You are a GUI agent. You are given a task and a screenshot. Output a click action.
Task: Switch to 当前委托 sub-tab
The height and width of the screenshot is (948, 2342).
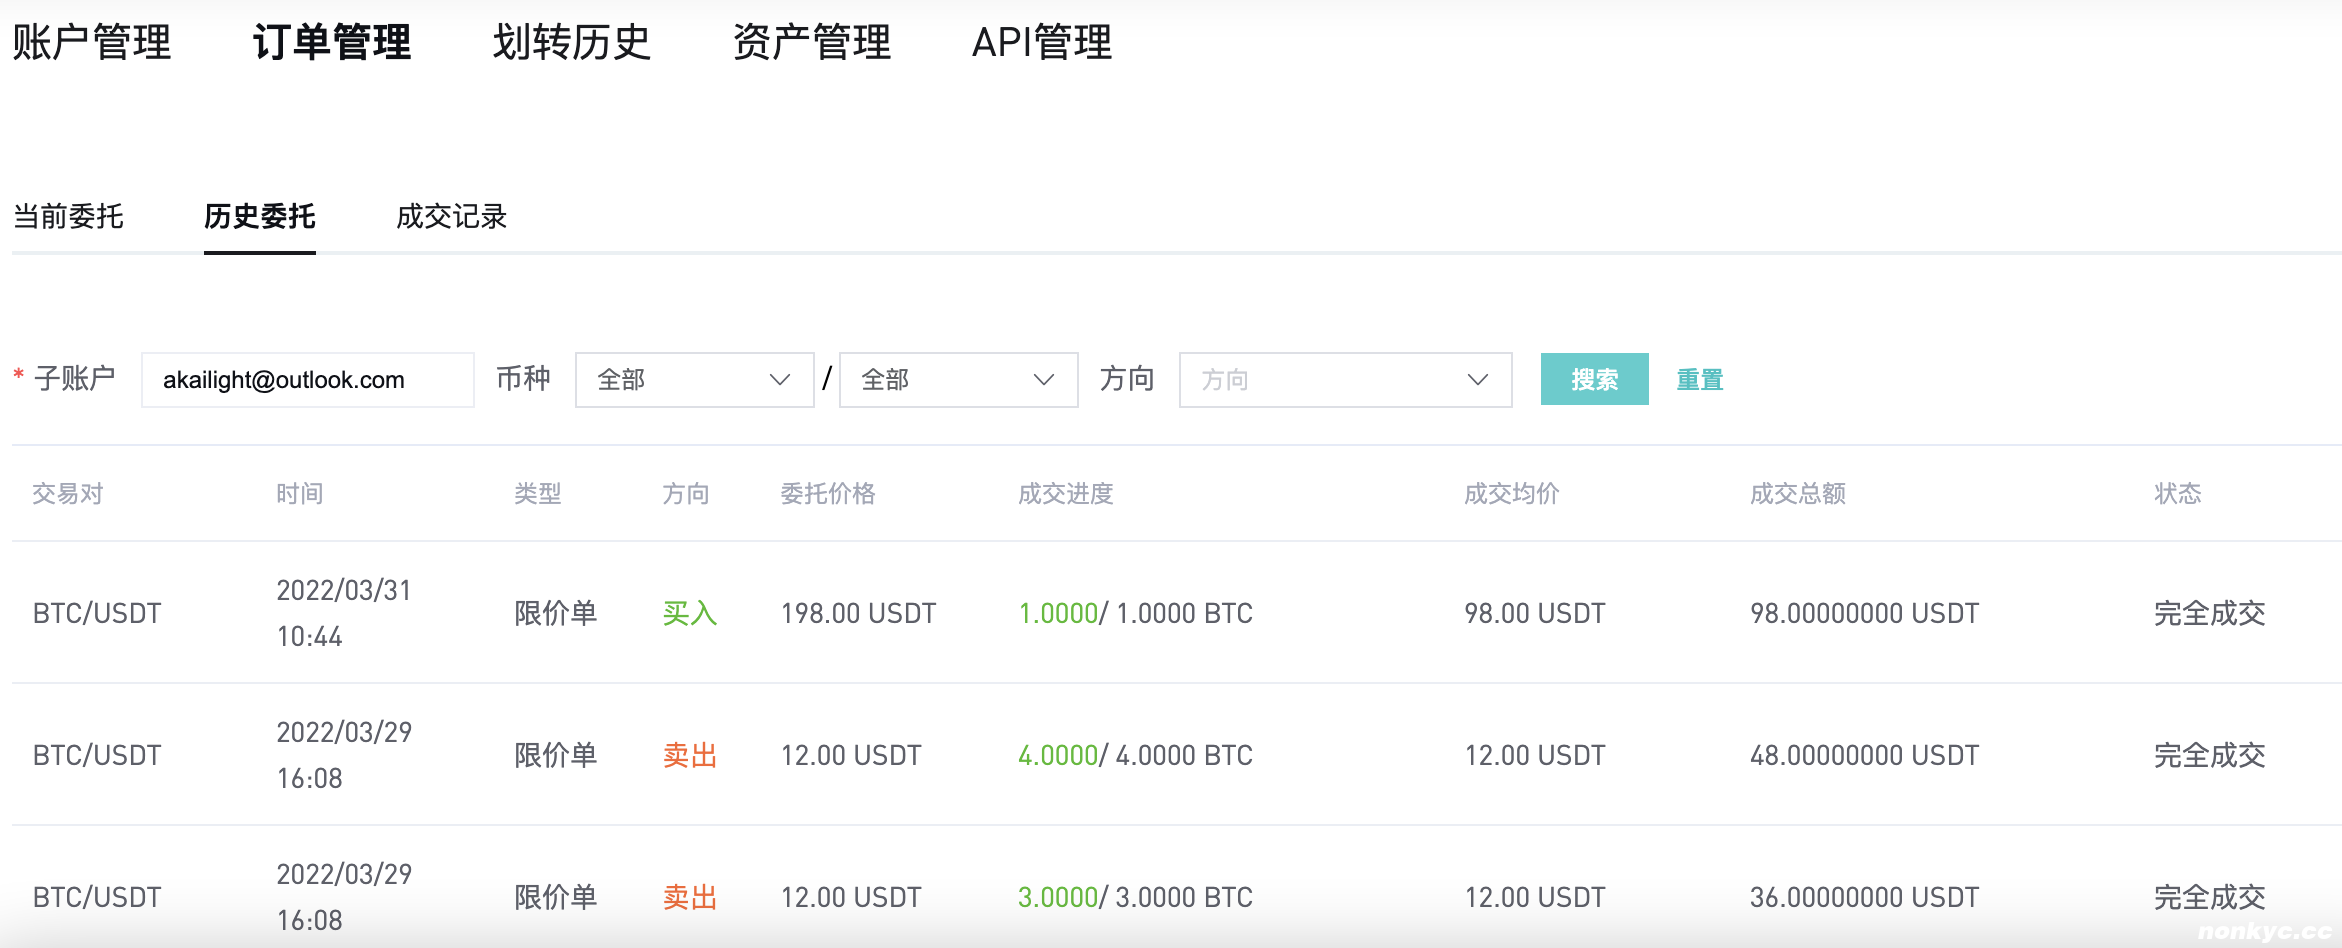point(68,216)
